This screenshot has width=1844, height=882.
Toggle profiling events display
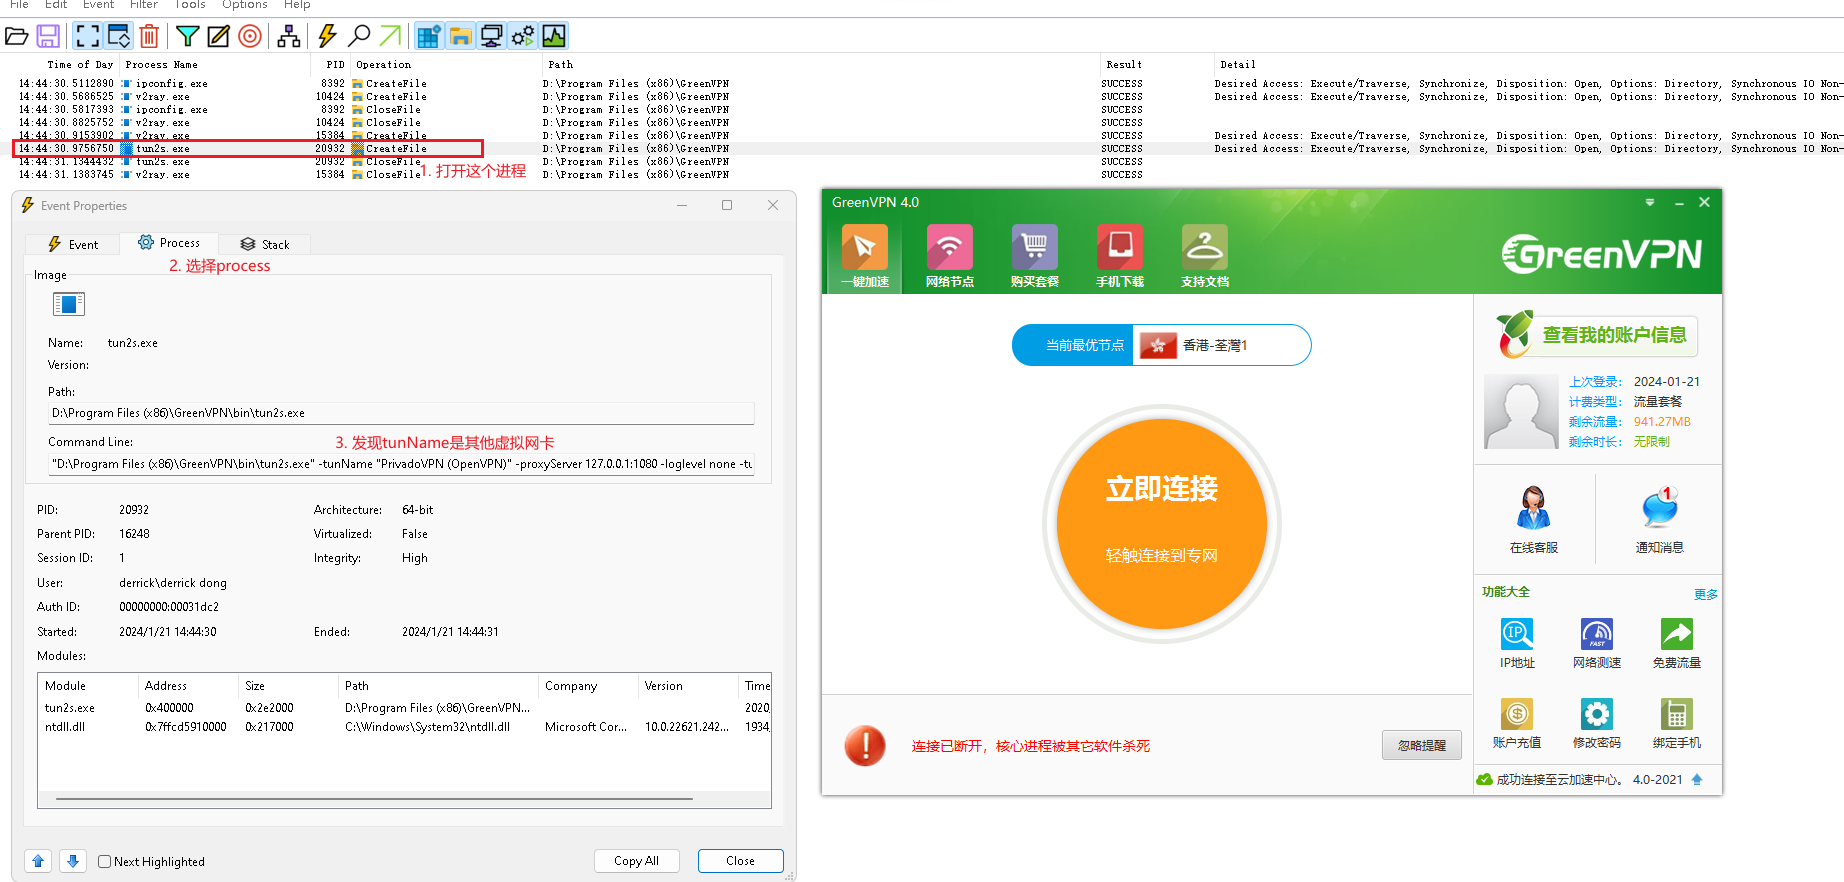click(x=553, y=37)
